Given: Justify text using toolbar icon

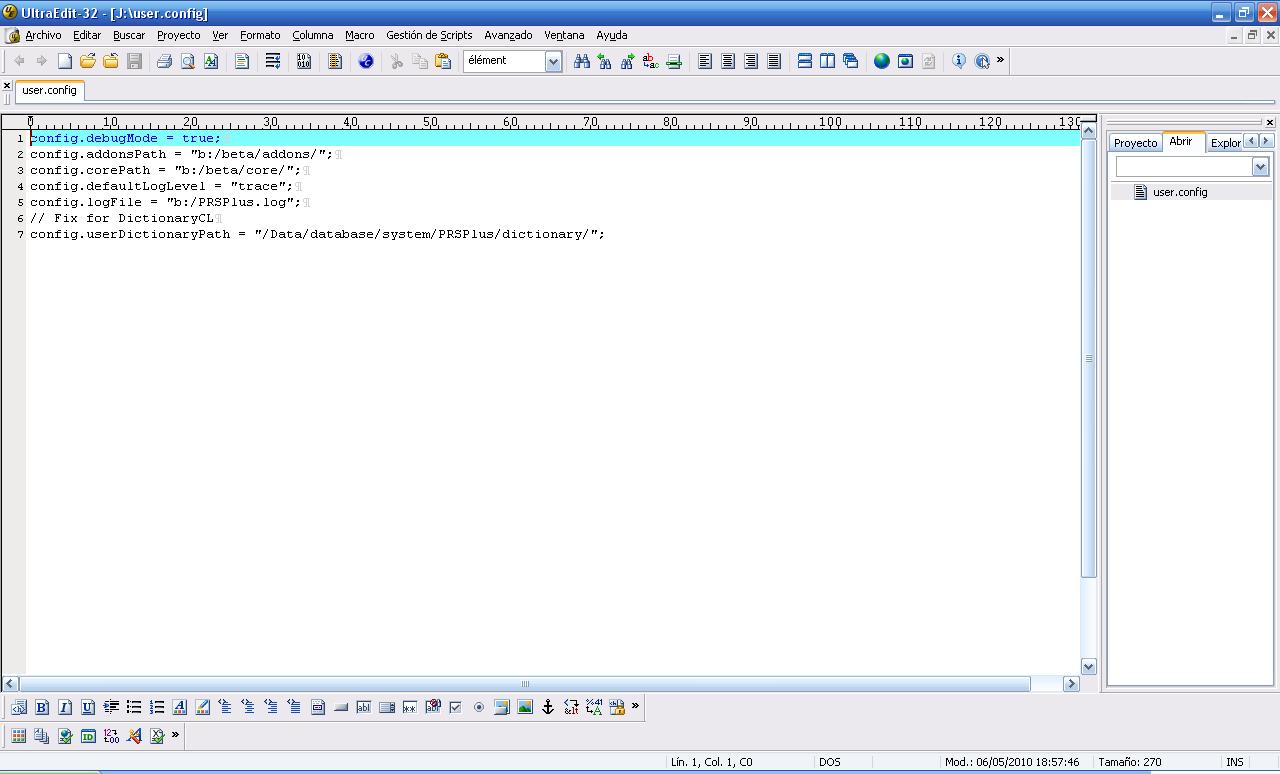Looking at the screenshot, I should (x=774, y=61).
